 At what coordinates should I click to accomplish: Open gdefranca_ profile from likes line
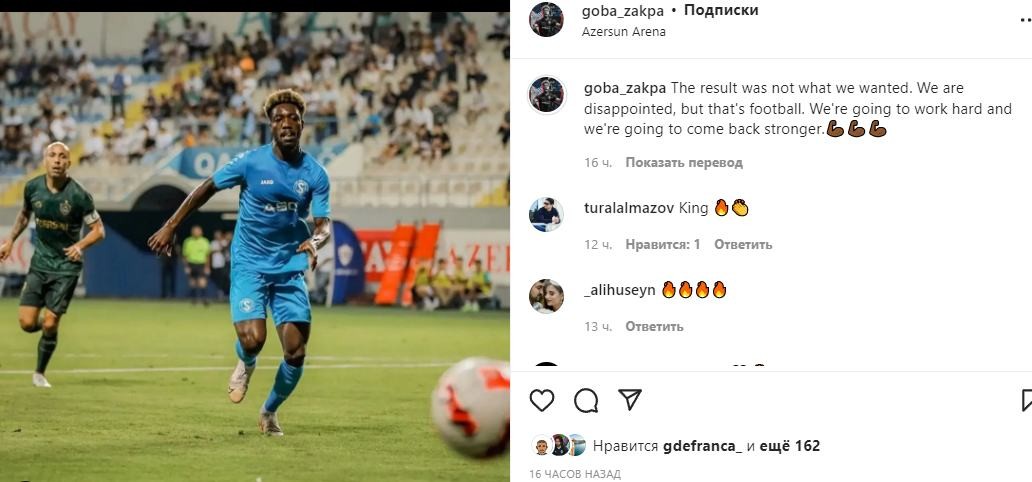click(x=702, y=446)
